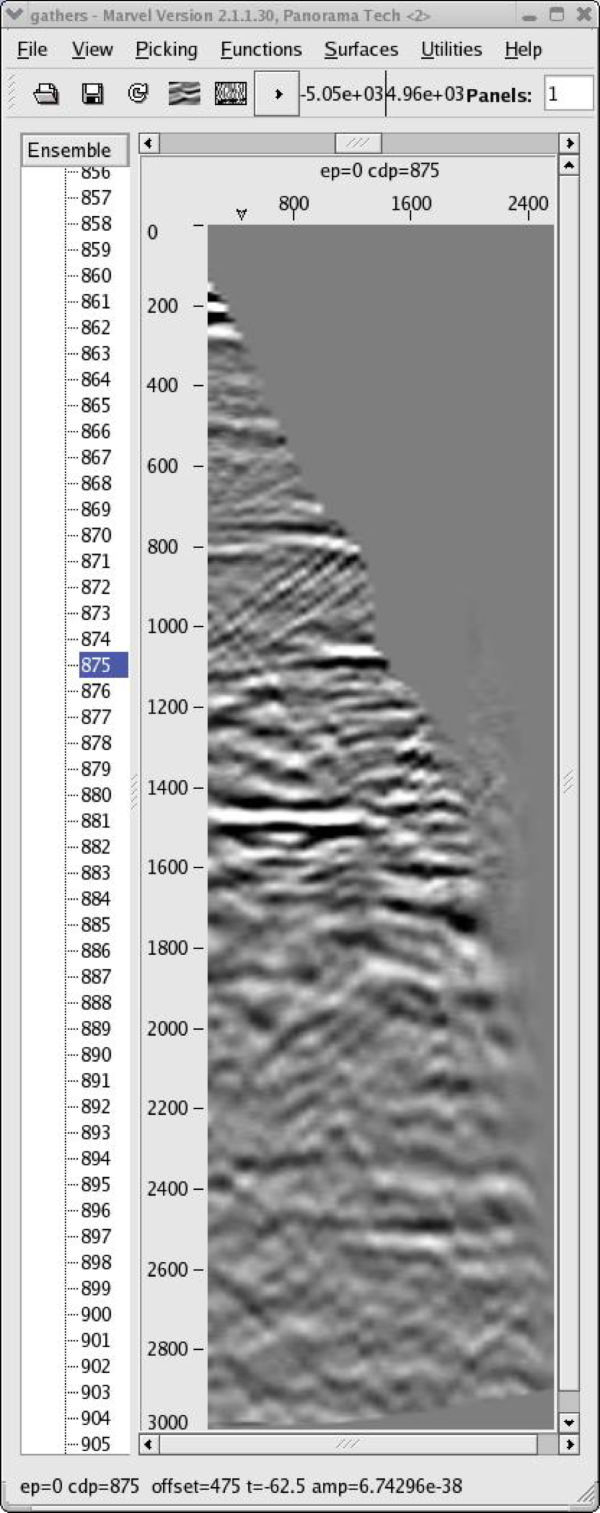
Task: Click the bottom horizontal scrollbar right arrow
Action: [x=569, y=1445]
